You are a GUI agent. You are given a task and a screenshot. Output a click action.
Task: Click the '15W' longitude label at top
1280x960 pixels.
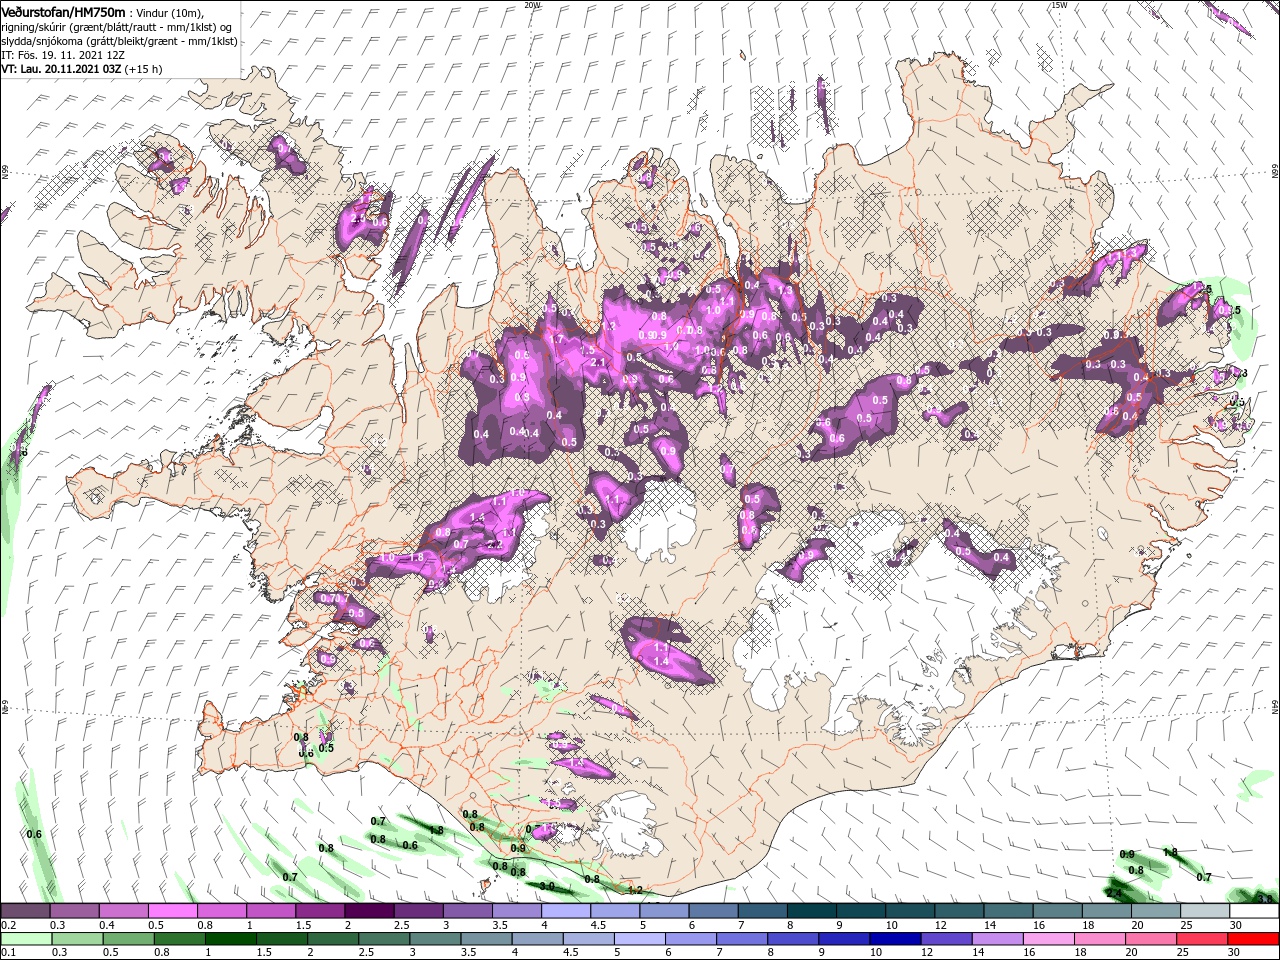click(1059, 5)
